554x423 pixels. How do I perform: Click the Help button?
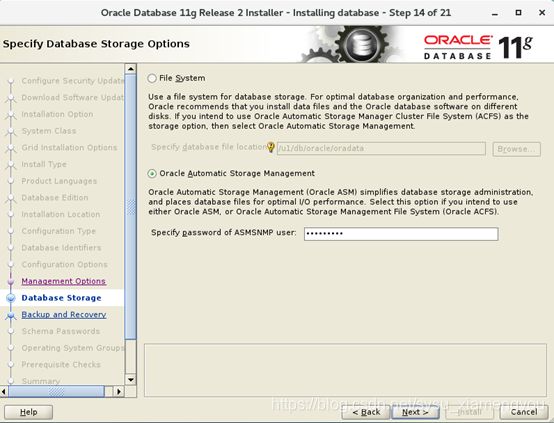(29, 412)
